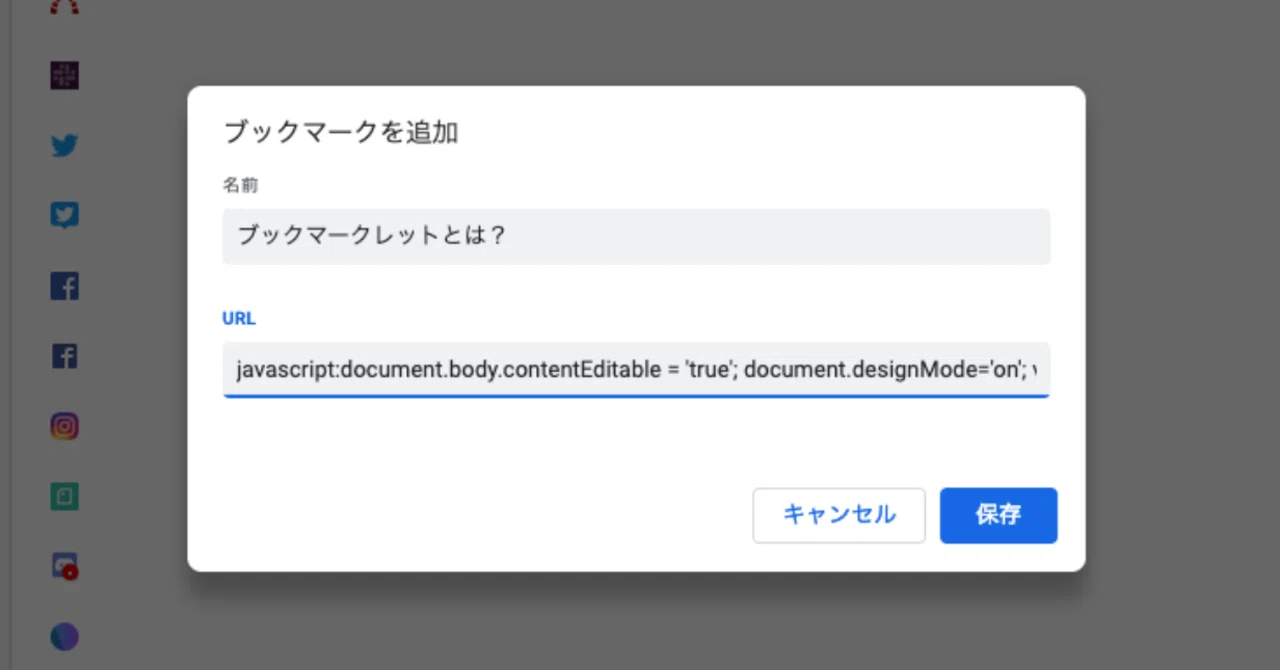
Task: Click the blue URL label
Action: 239,319
